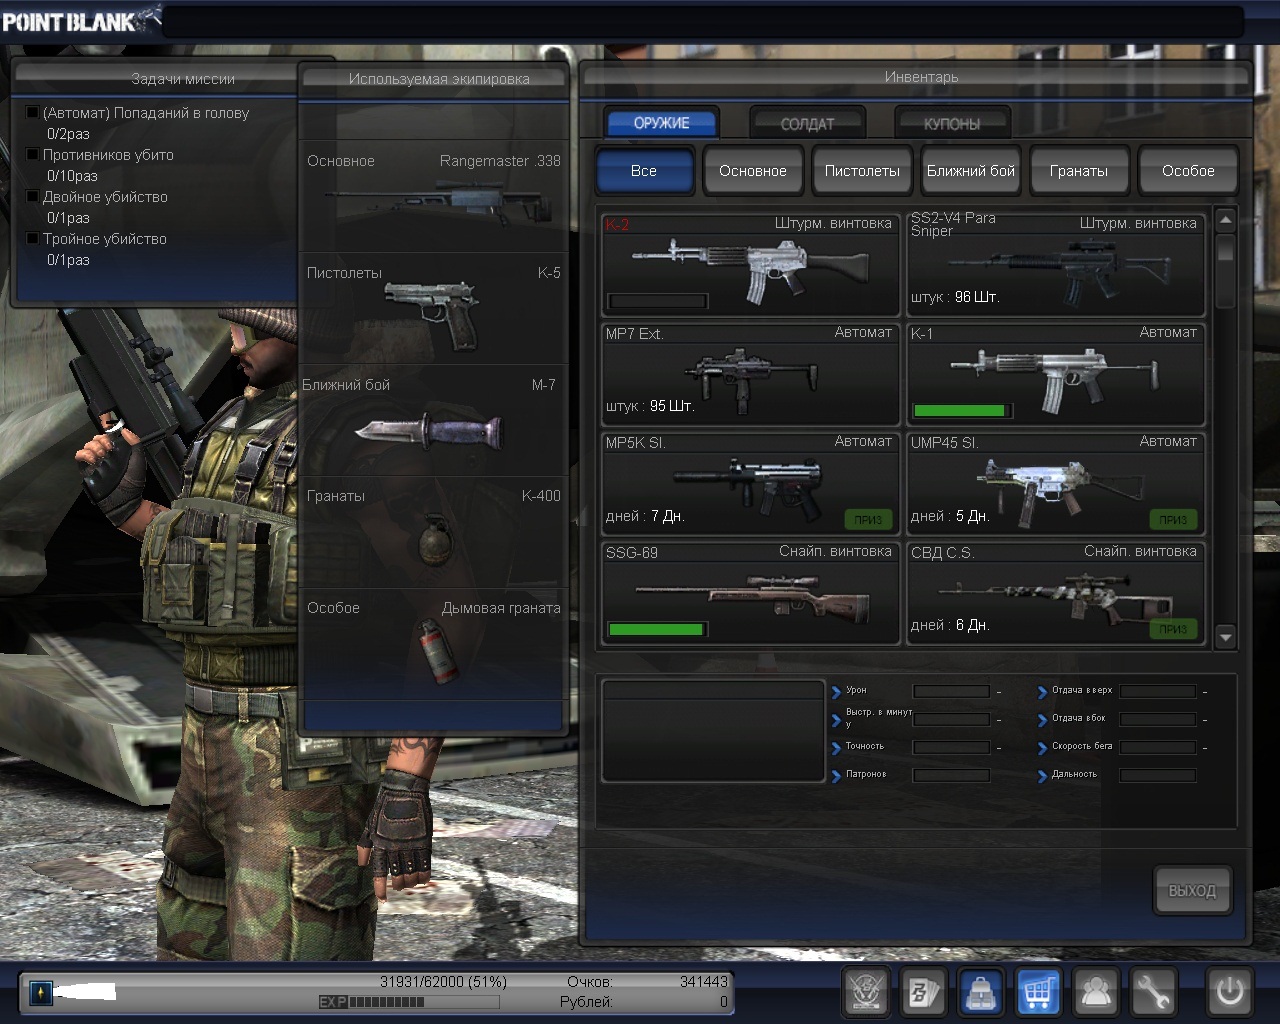1280x1024 pixels.
Task: Click the ПРИЗ badge on MP5K Sl.
Action: (868, 519)
